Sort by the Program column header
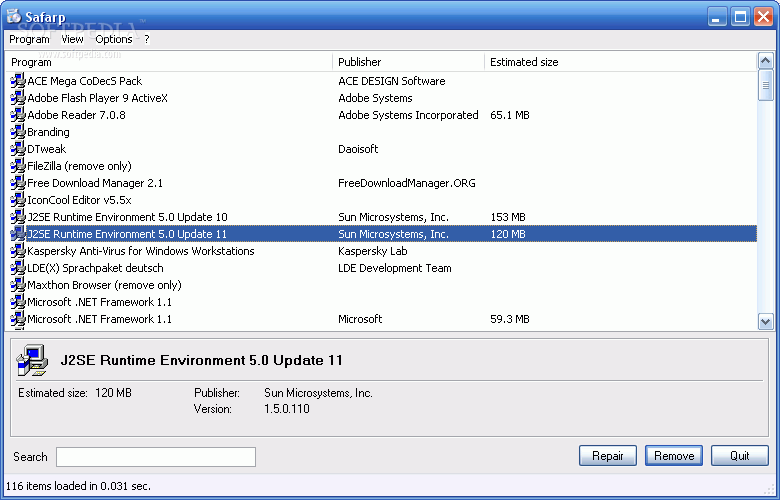Screen dimensions: 780x500 pyautogui.click(x=169, y=62)
